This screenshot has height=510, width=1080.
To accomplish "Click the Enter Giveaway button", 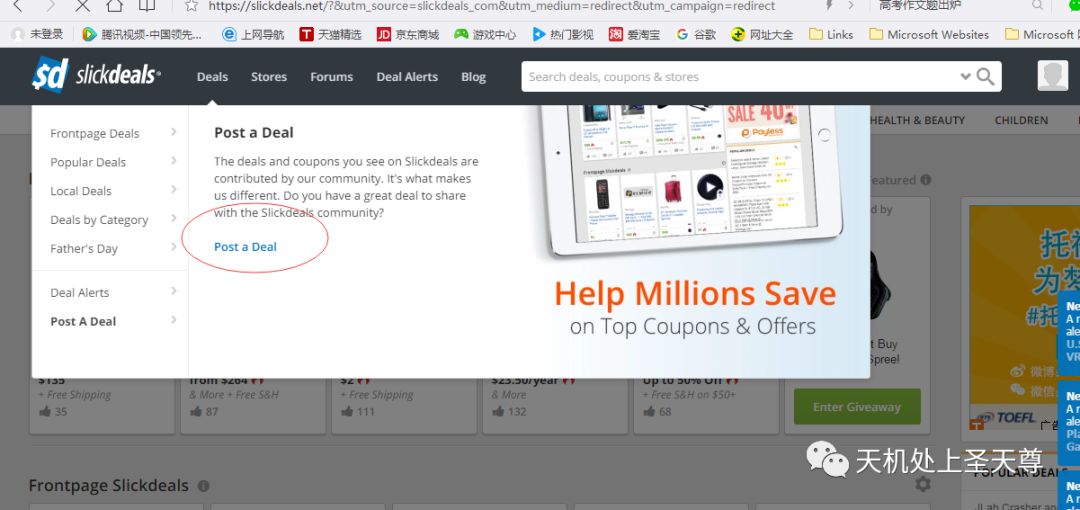I will [x=857, y=407].
